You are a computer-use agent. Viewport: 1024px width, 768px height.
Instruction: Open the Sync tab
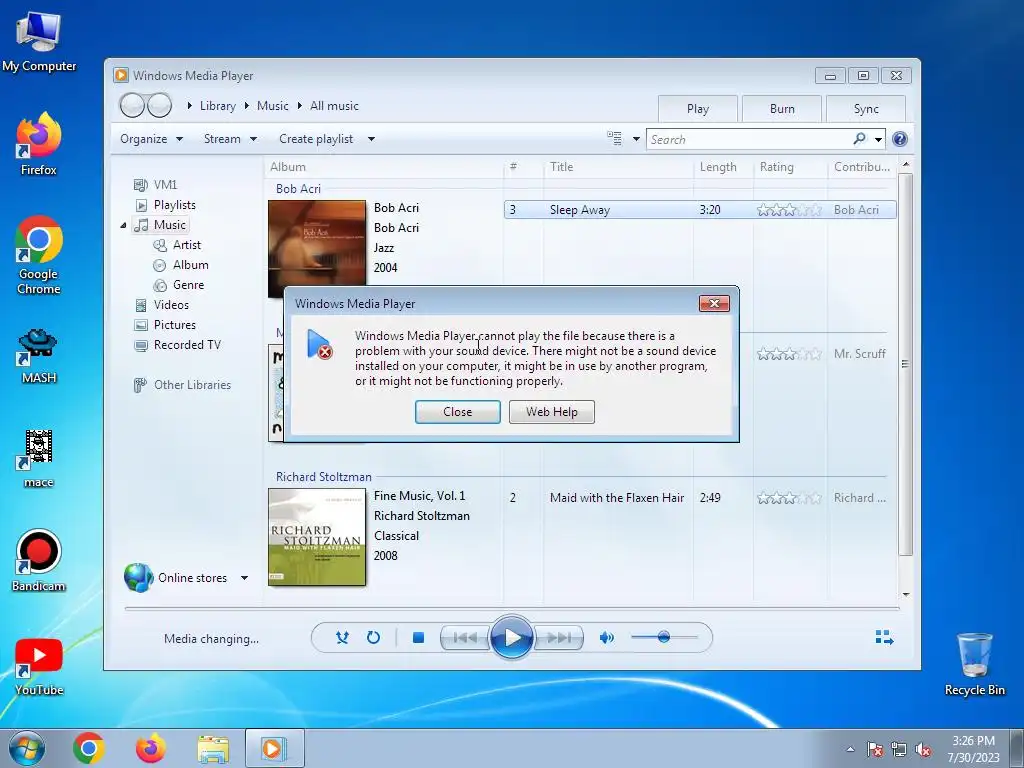point(866,109)
